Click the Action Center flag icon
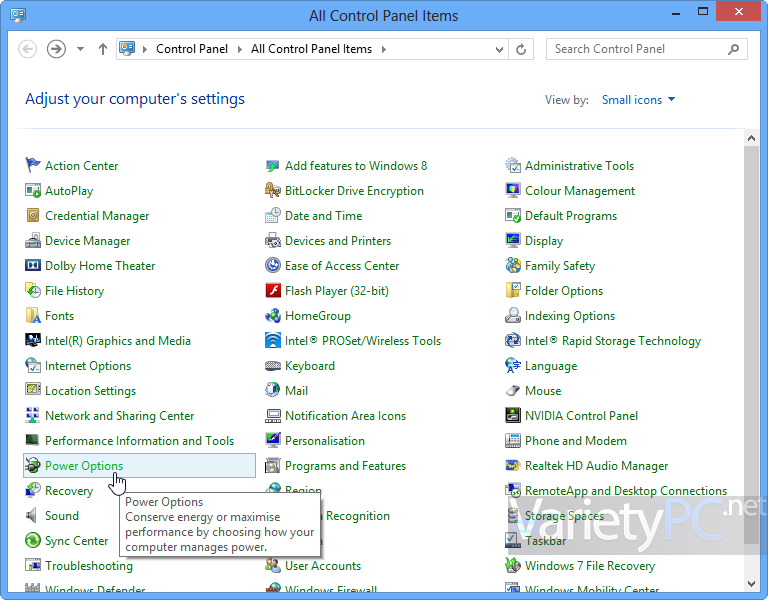Image resolution: width=768 pixels, height=600 pixels. pyautogui.click(x=33, y=166)
